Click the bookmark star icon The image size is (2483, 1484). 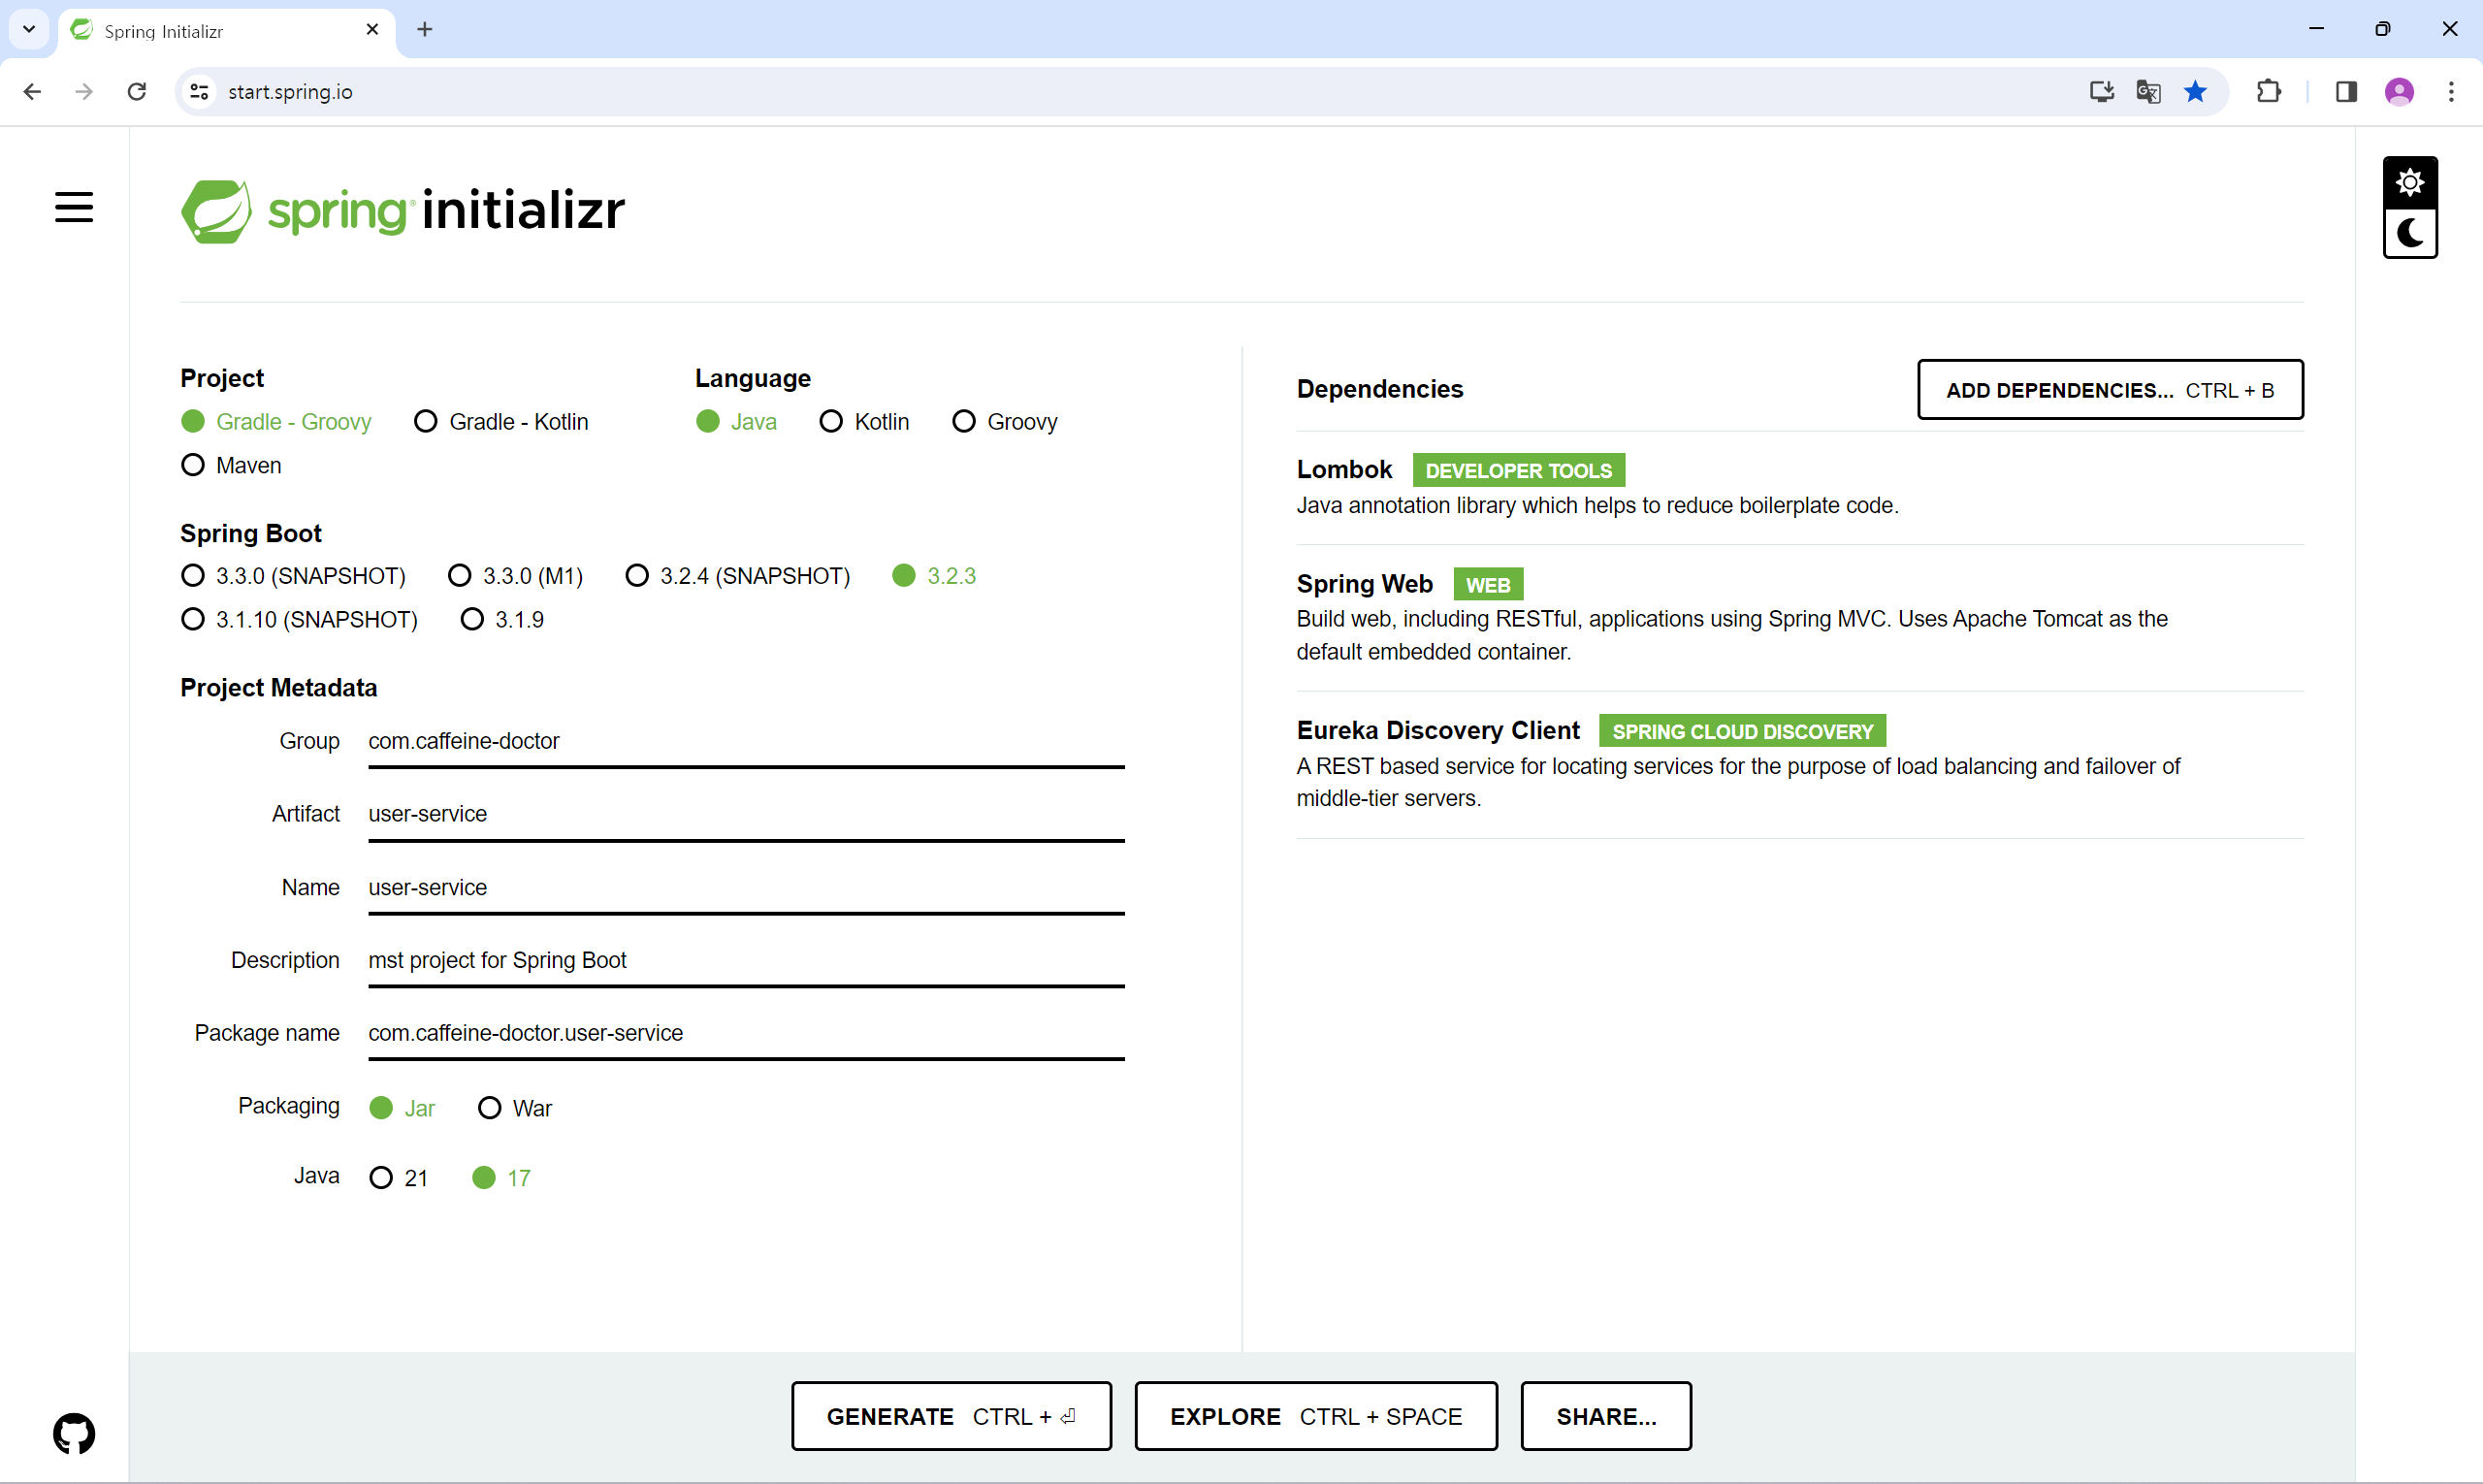[2195, 92]
